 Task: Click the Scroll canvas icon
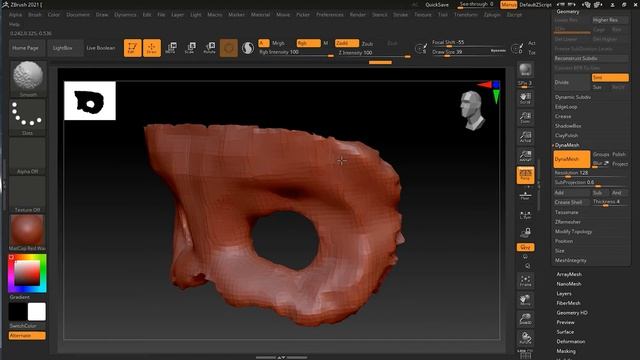coord(525,98)
